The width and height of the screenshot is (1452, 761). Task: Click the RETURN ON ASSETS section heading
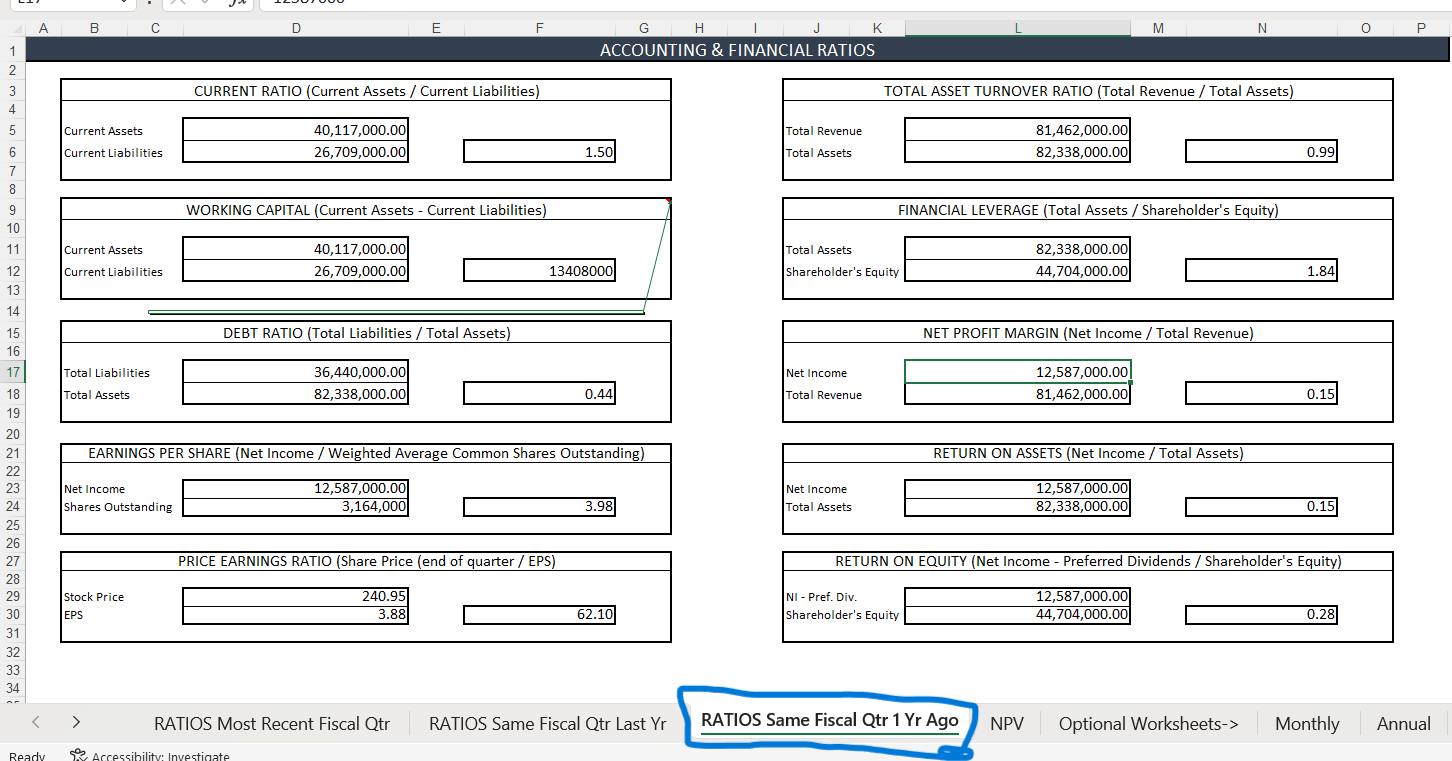(1088, 453)
